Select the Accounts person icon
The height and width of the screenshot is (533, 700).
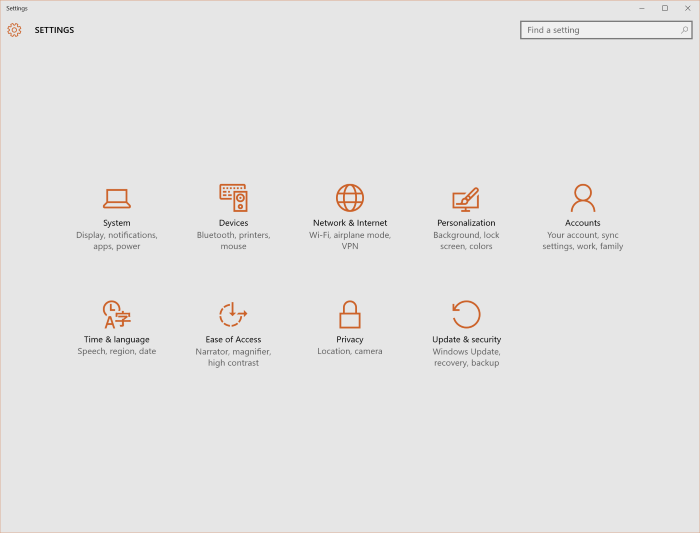pos(583,198)
